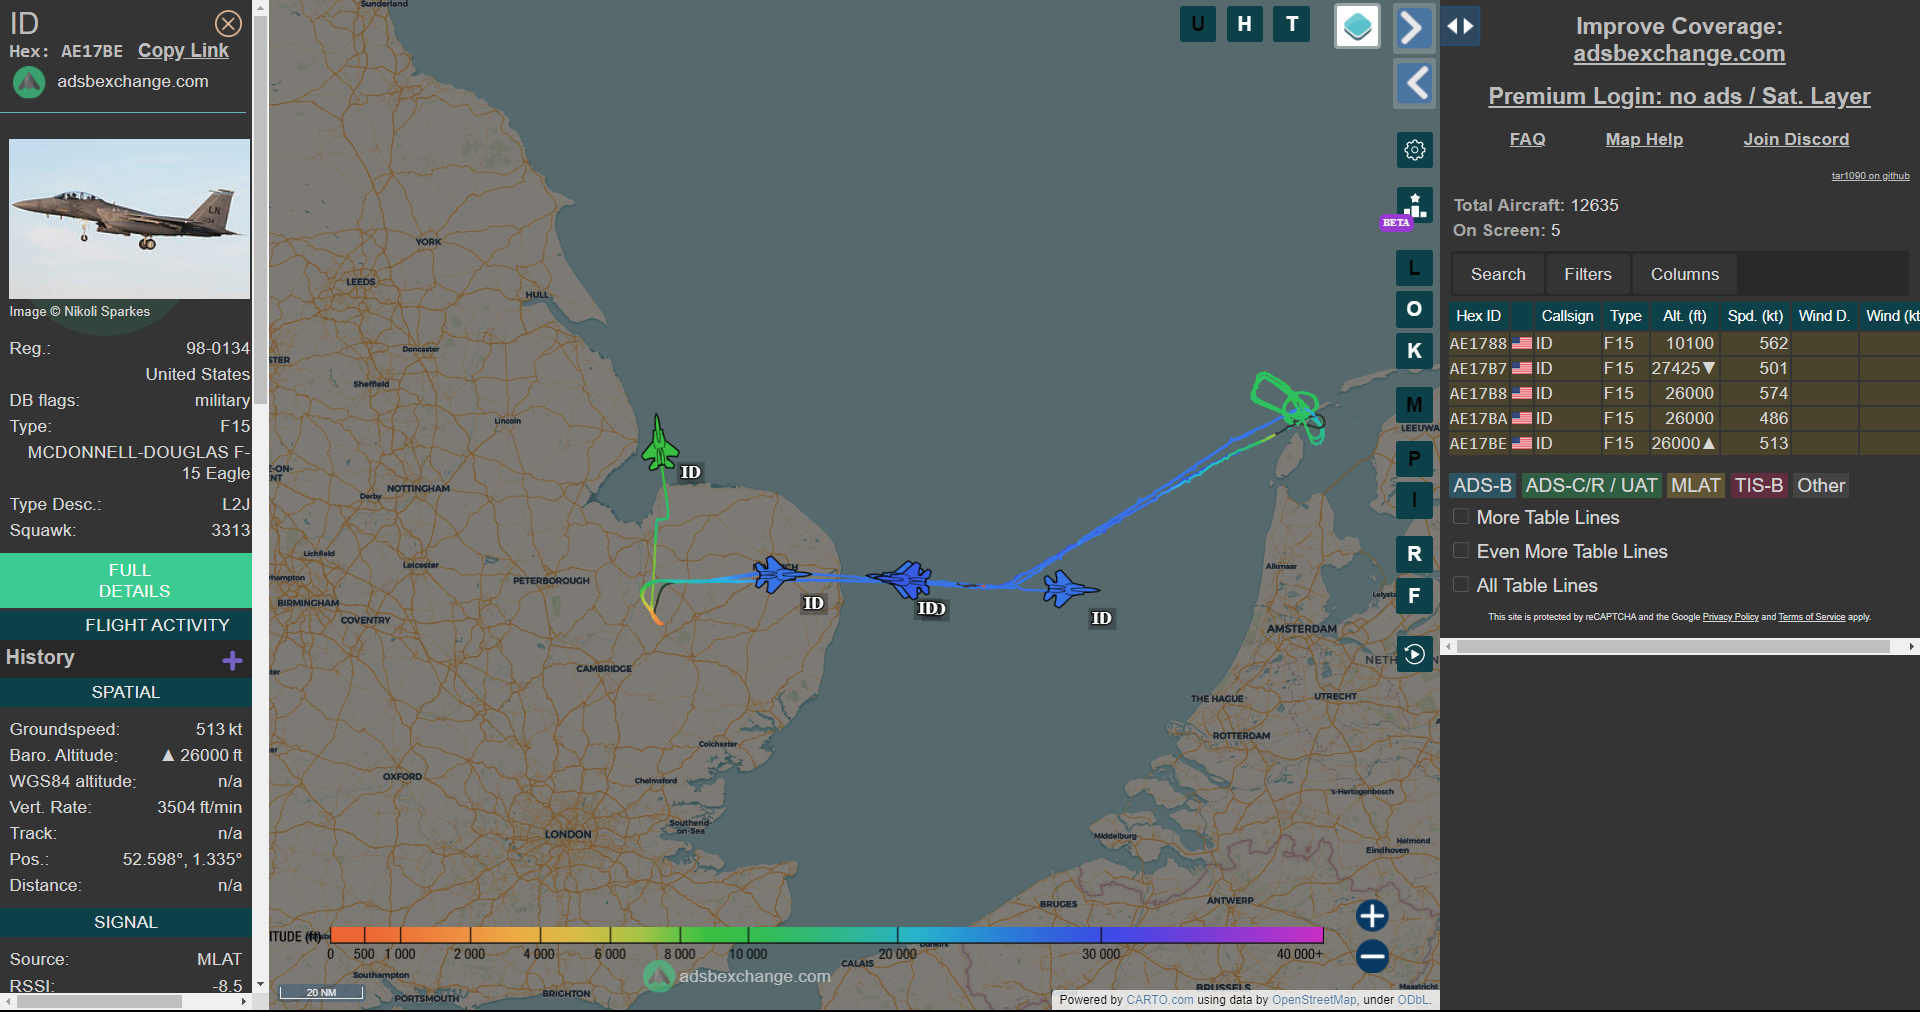This screenshot has width=1920, height=1012.
Task: Click Copy Link for the aircraft
Action: [183, 51]
